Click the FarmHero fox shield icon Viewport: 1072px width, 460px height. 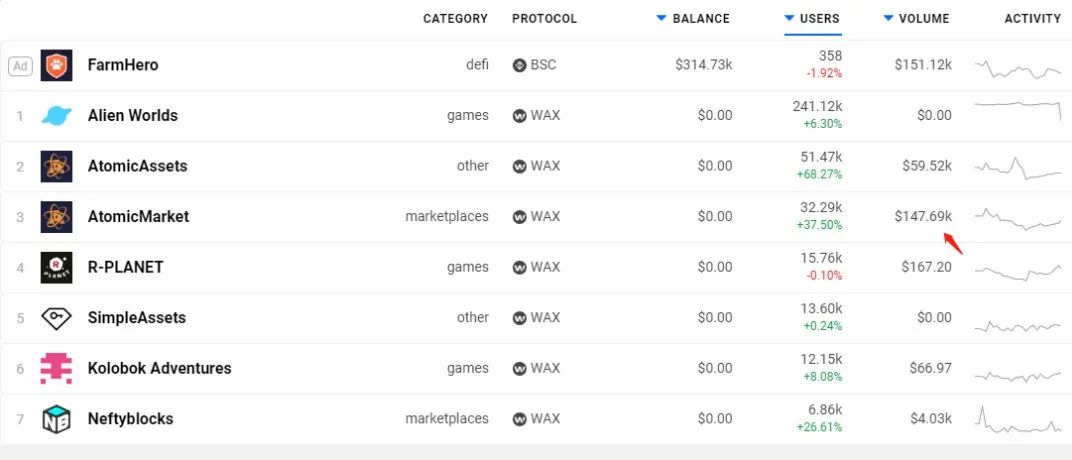click(x=56, y=65)
